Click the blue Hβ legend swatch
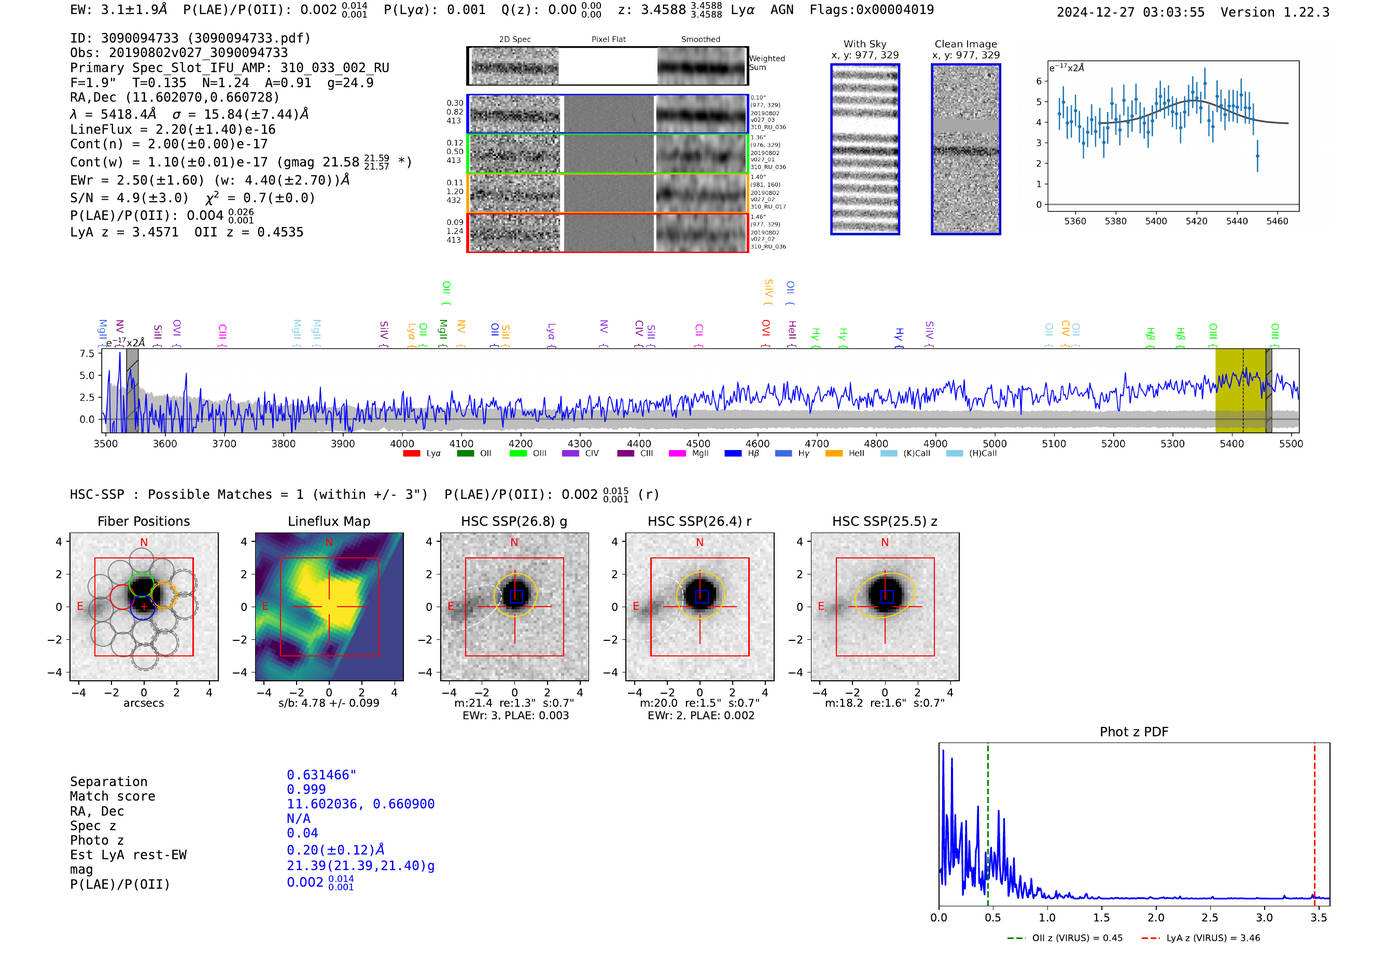Viewport: 1400px width, 953px height. (733, 454)
